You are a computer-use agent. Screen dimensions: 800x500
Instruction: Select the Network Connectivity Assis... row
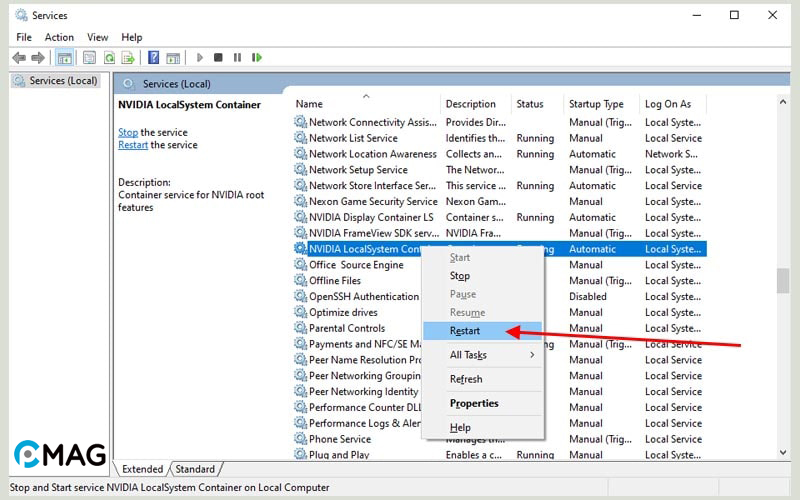pos(500,122)
